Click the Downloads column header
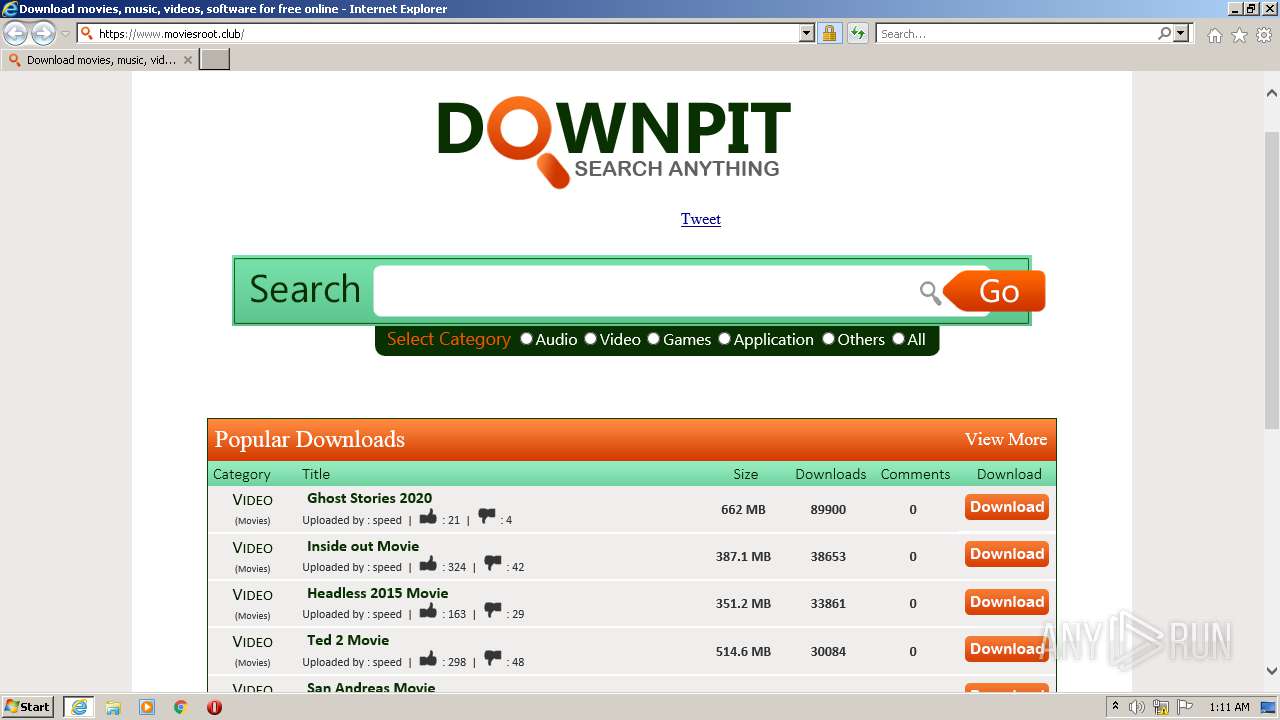 830,474
